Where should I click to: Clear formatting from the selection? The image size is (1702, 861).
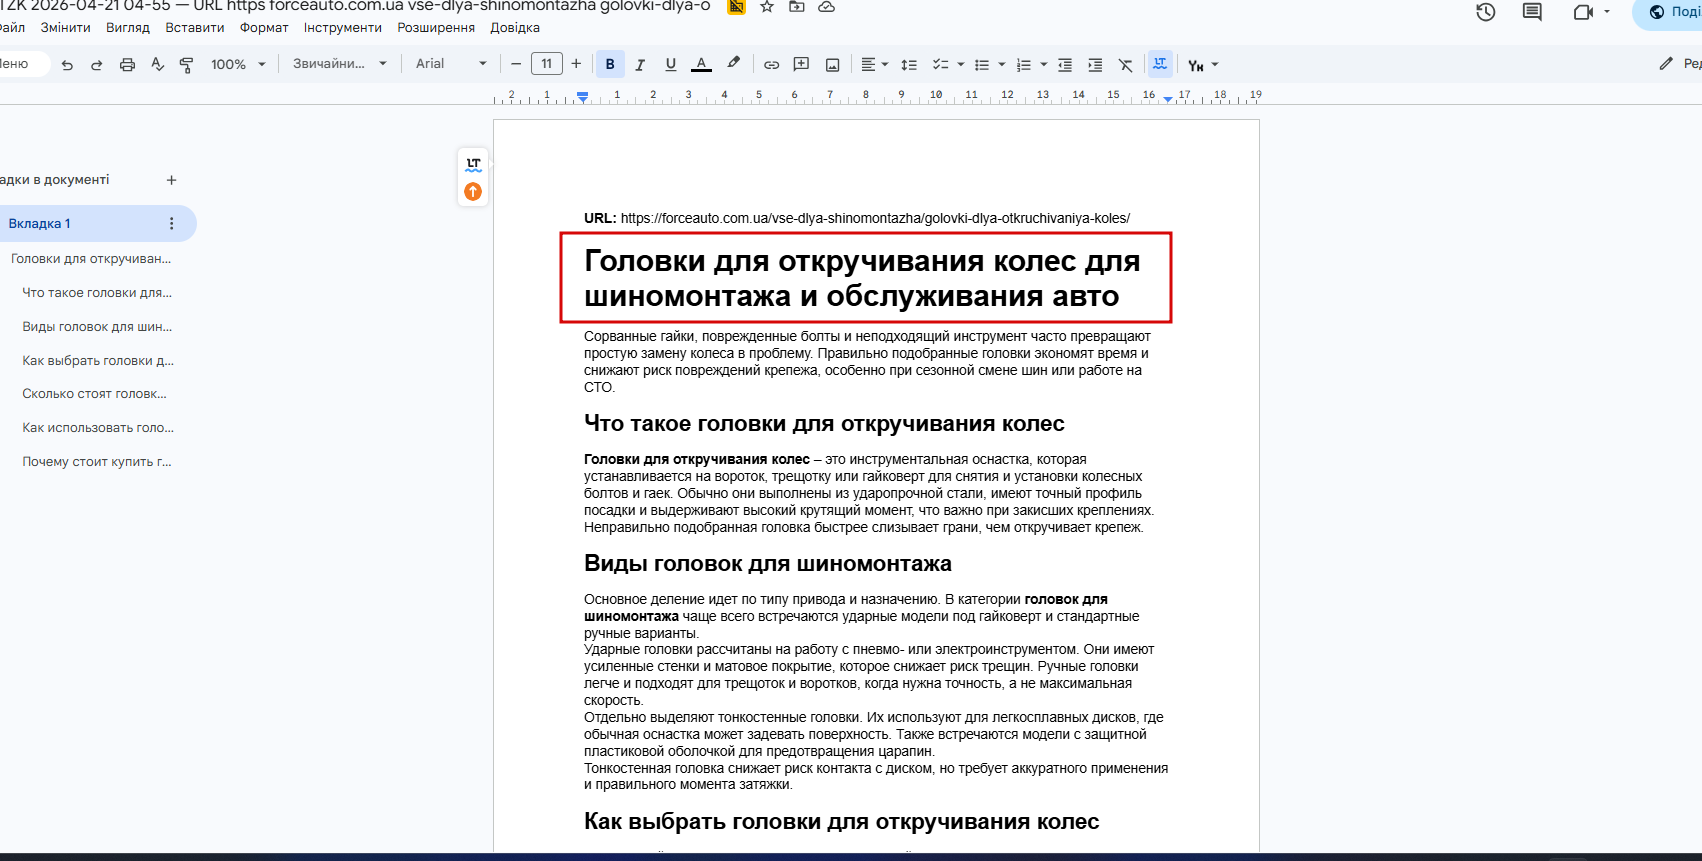[1125, 65]
